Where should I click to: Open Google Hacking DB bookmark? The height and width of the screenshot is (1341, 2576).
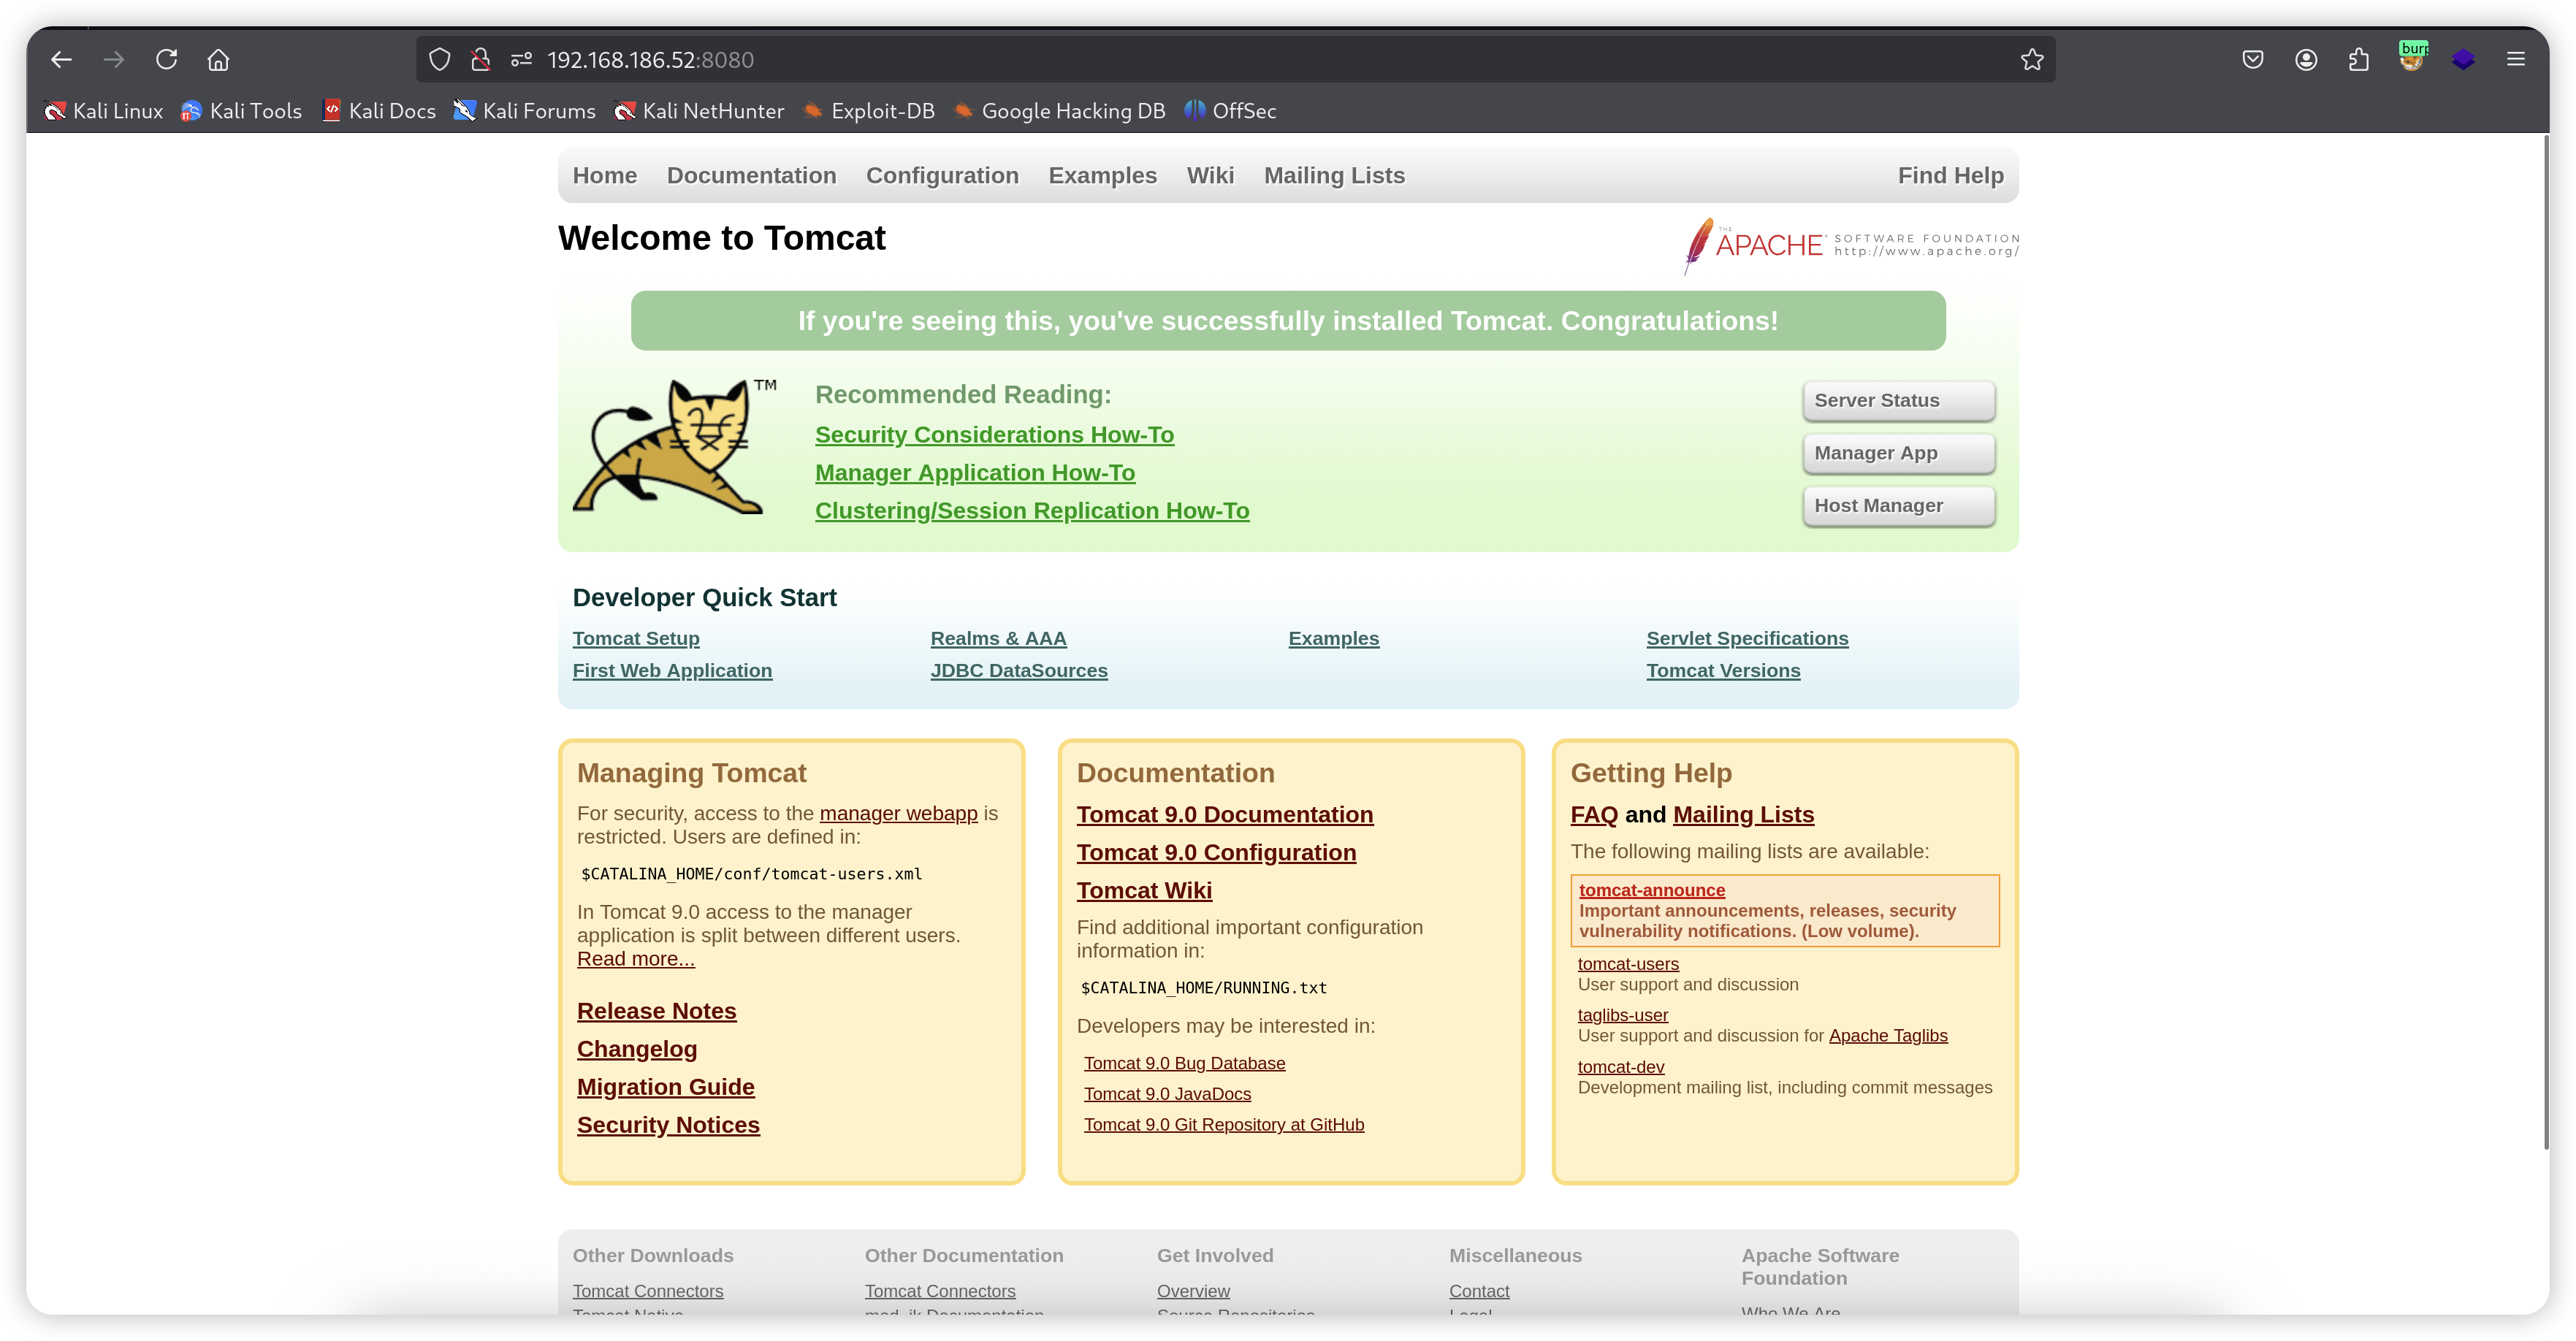point(1059,111)
